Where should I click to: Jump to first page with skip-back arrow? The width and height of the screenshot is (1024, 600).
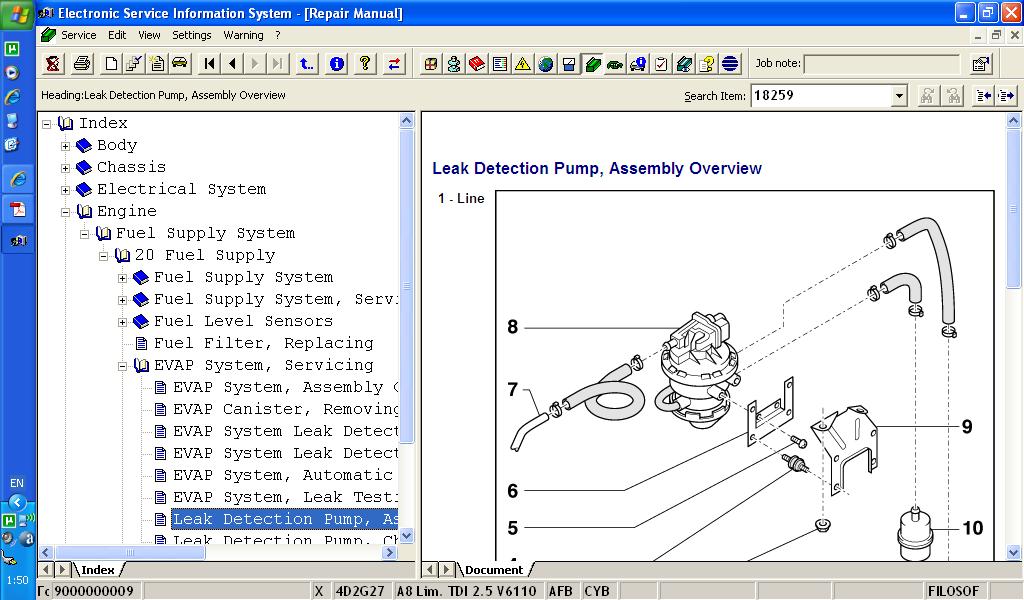(209, 64)
